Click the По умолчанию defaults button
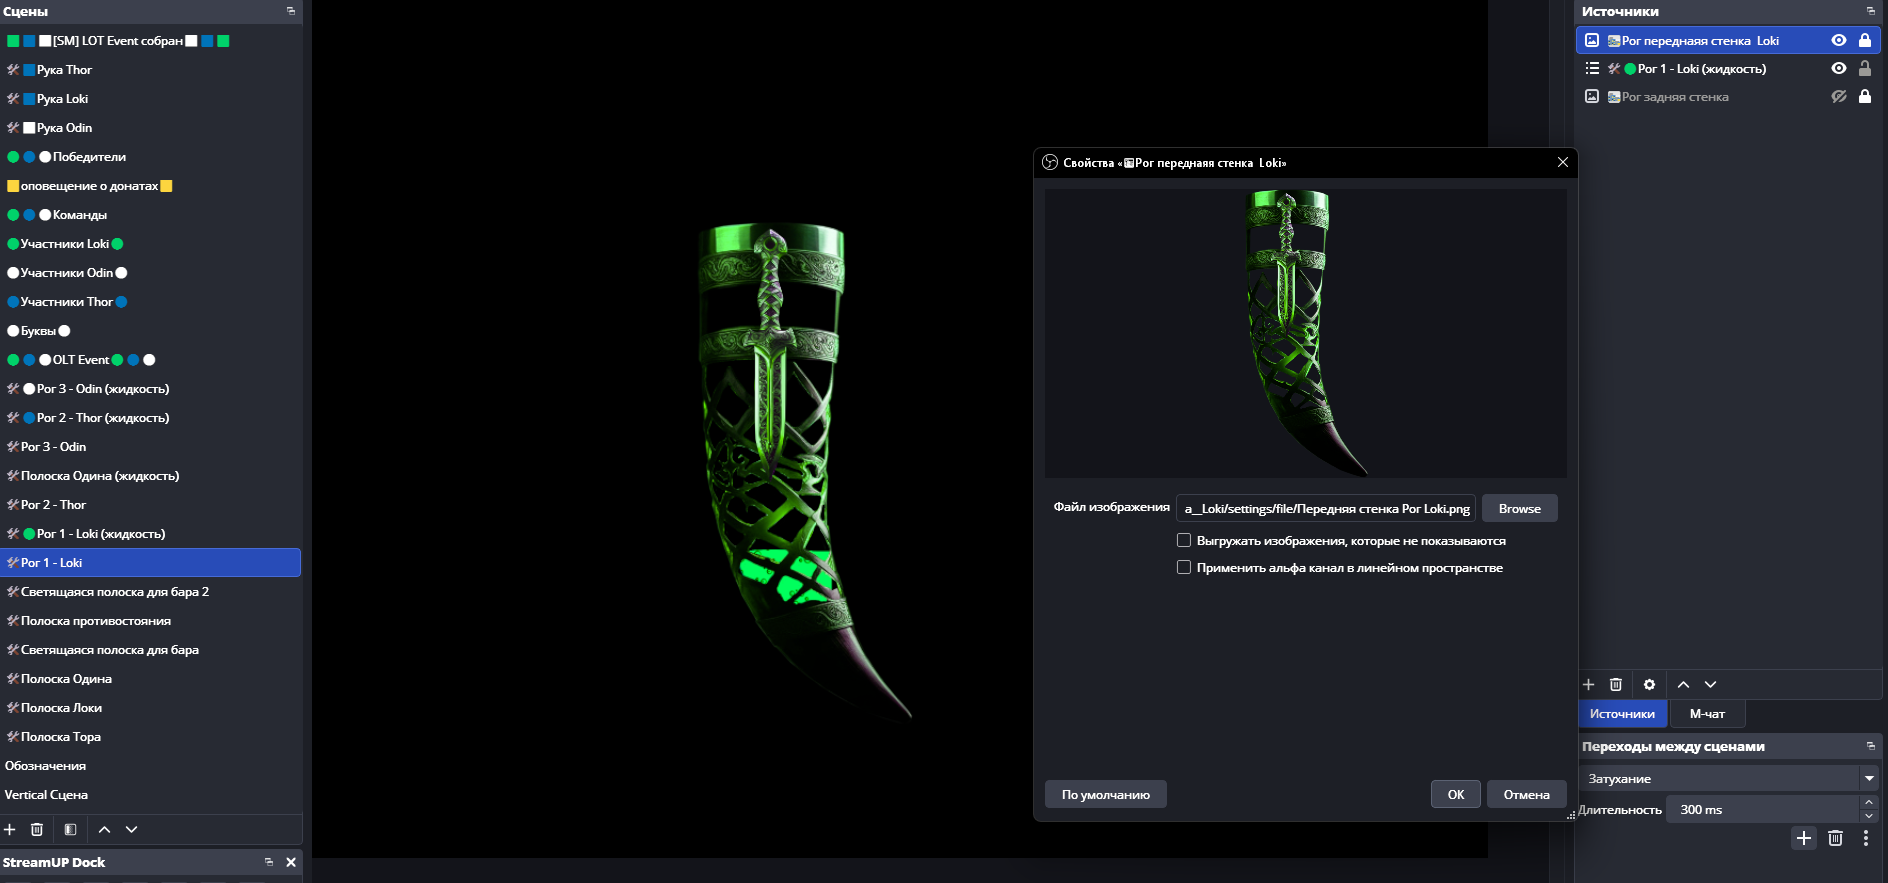This screenshot has height=883, width=1888. [x=1105, y=795]
